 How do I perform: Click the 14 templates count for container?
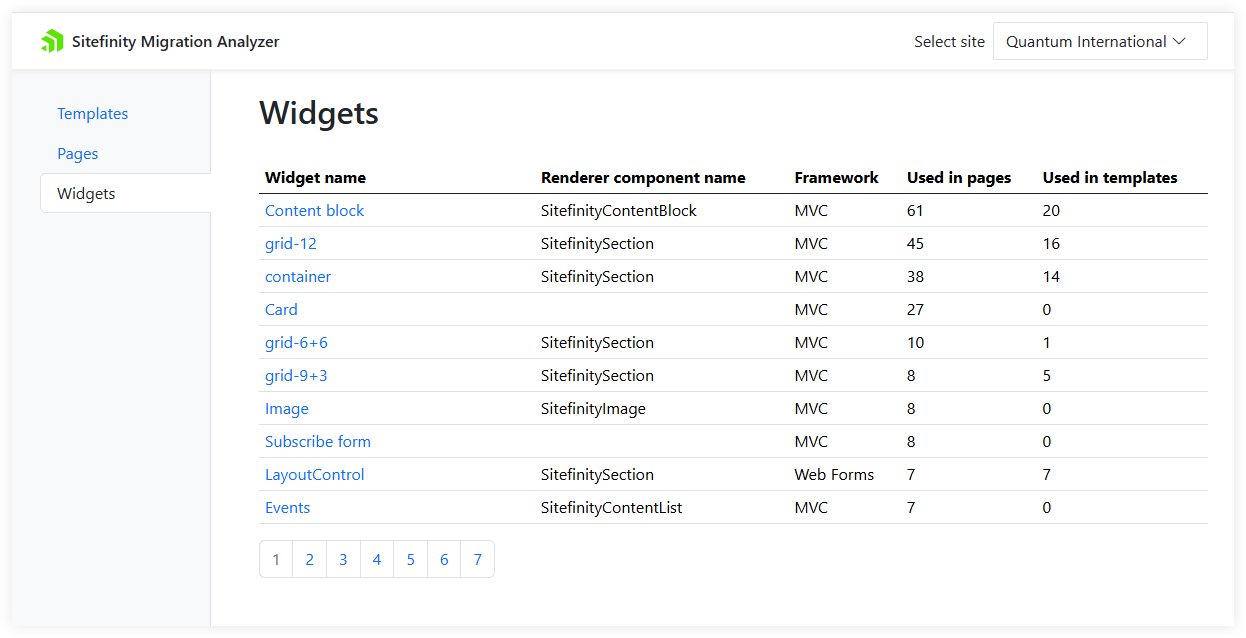click(1051, 276)
